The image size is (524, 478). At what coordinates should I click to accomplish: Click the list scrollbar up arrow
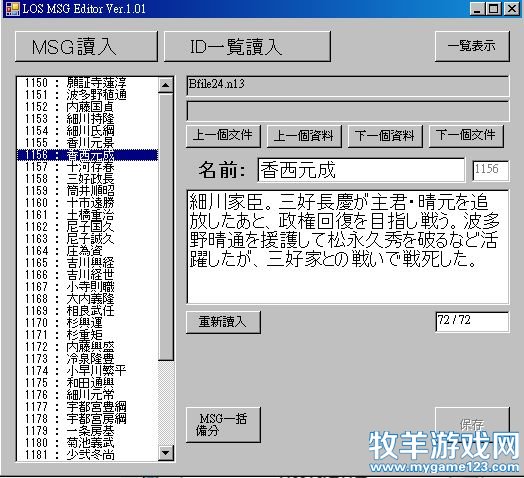[166, 85]
